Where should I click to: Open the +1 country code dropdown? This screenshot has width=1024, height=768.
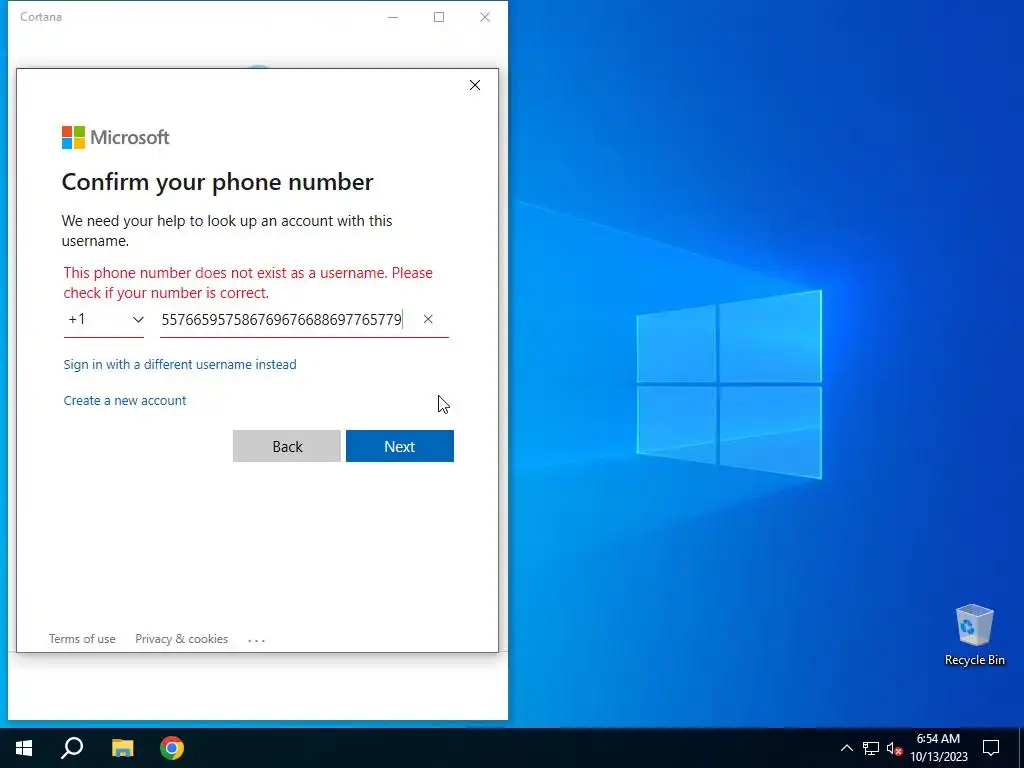click(x=104, y=319)
